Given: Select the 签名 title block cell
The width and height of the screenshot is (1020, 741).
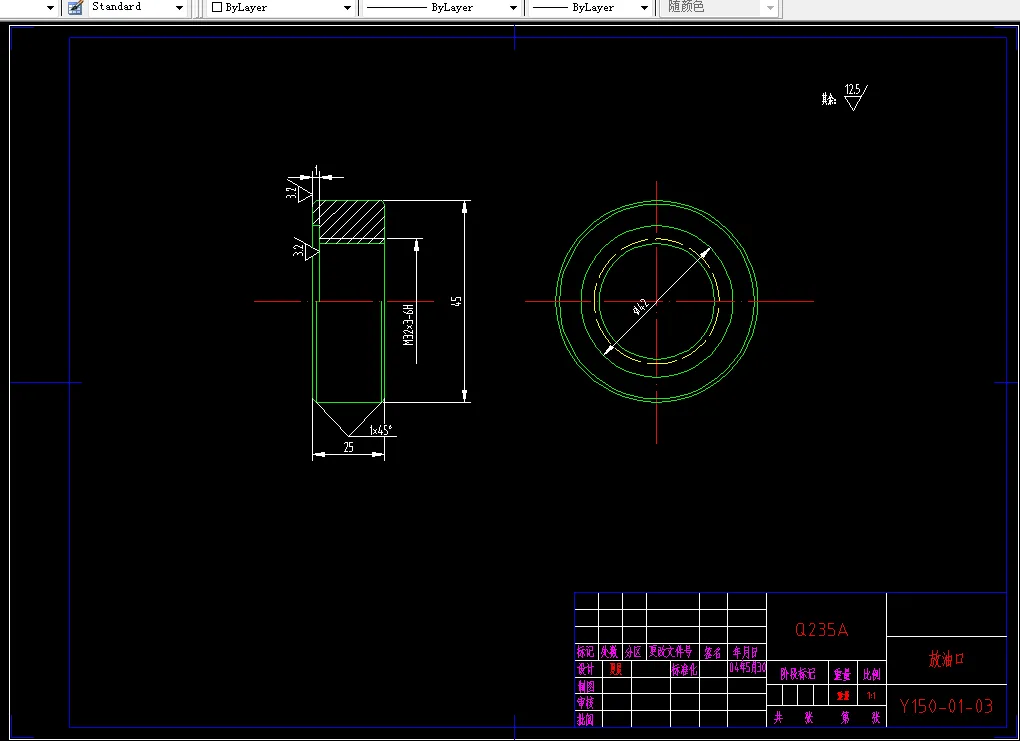Looking at the screenshot, I should pos(713,653).
